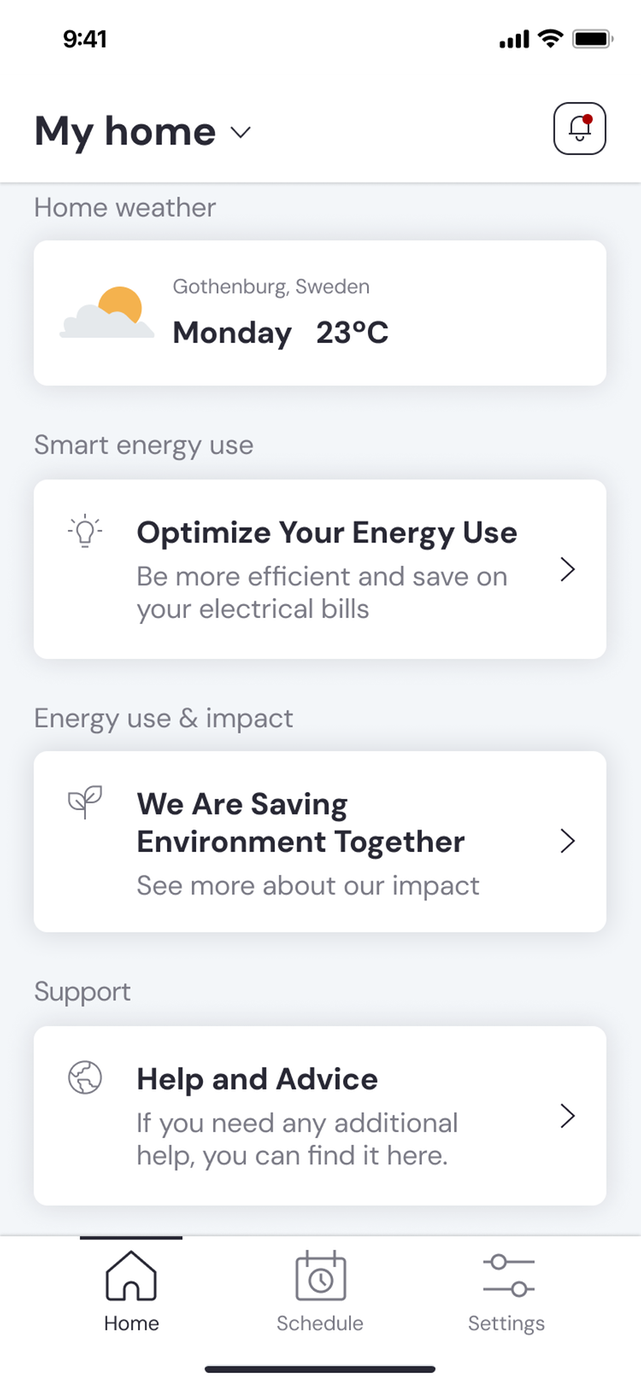Tap the lightbulb energy icon
Screen dimensions: 641x1387
(x=85, y=531)
